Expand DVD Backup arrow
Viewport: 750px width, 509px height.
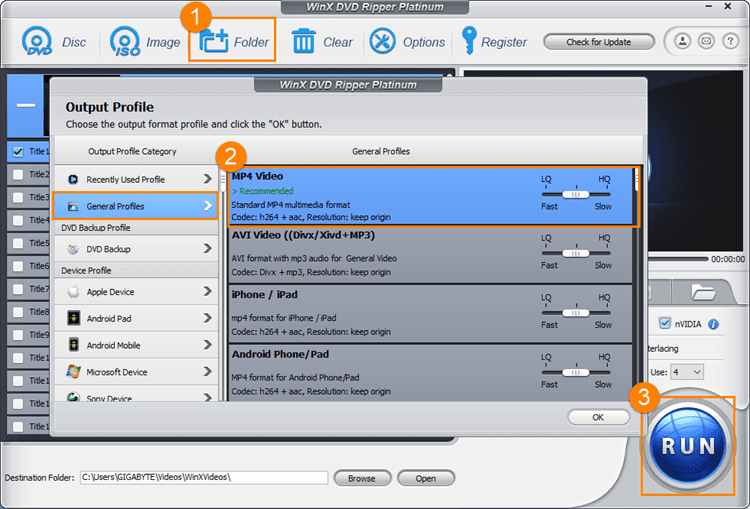208,248
